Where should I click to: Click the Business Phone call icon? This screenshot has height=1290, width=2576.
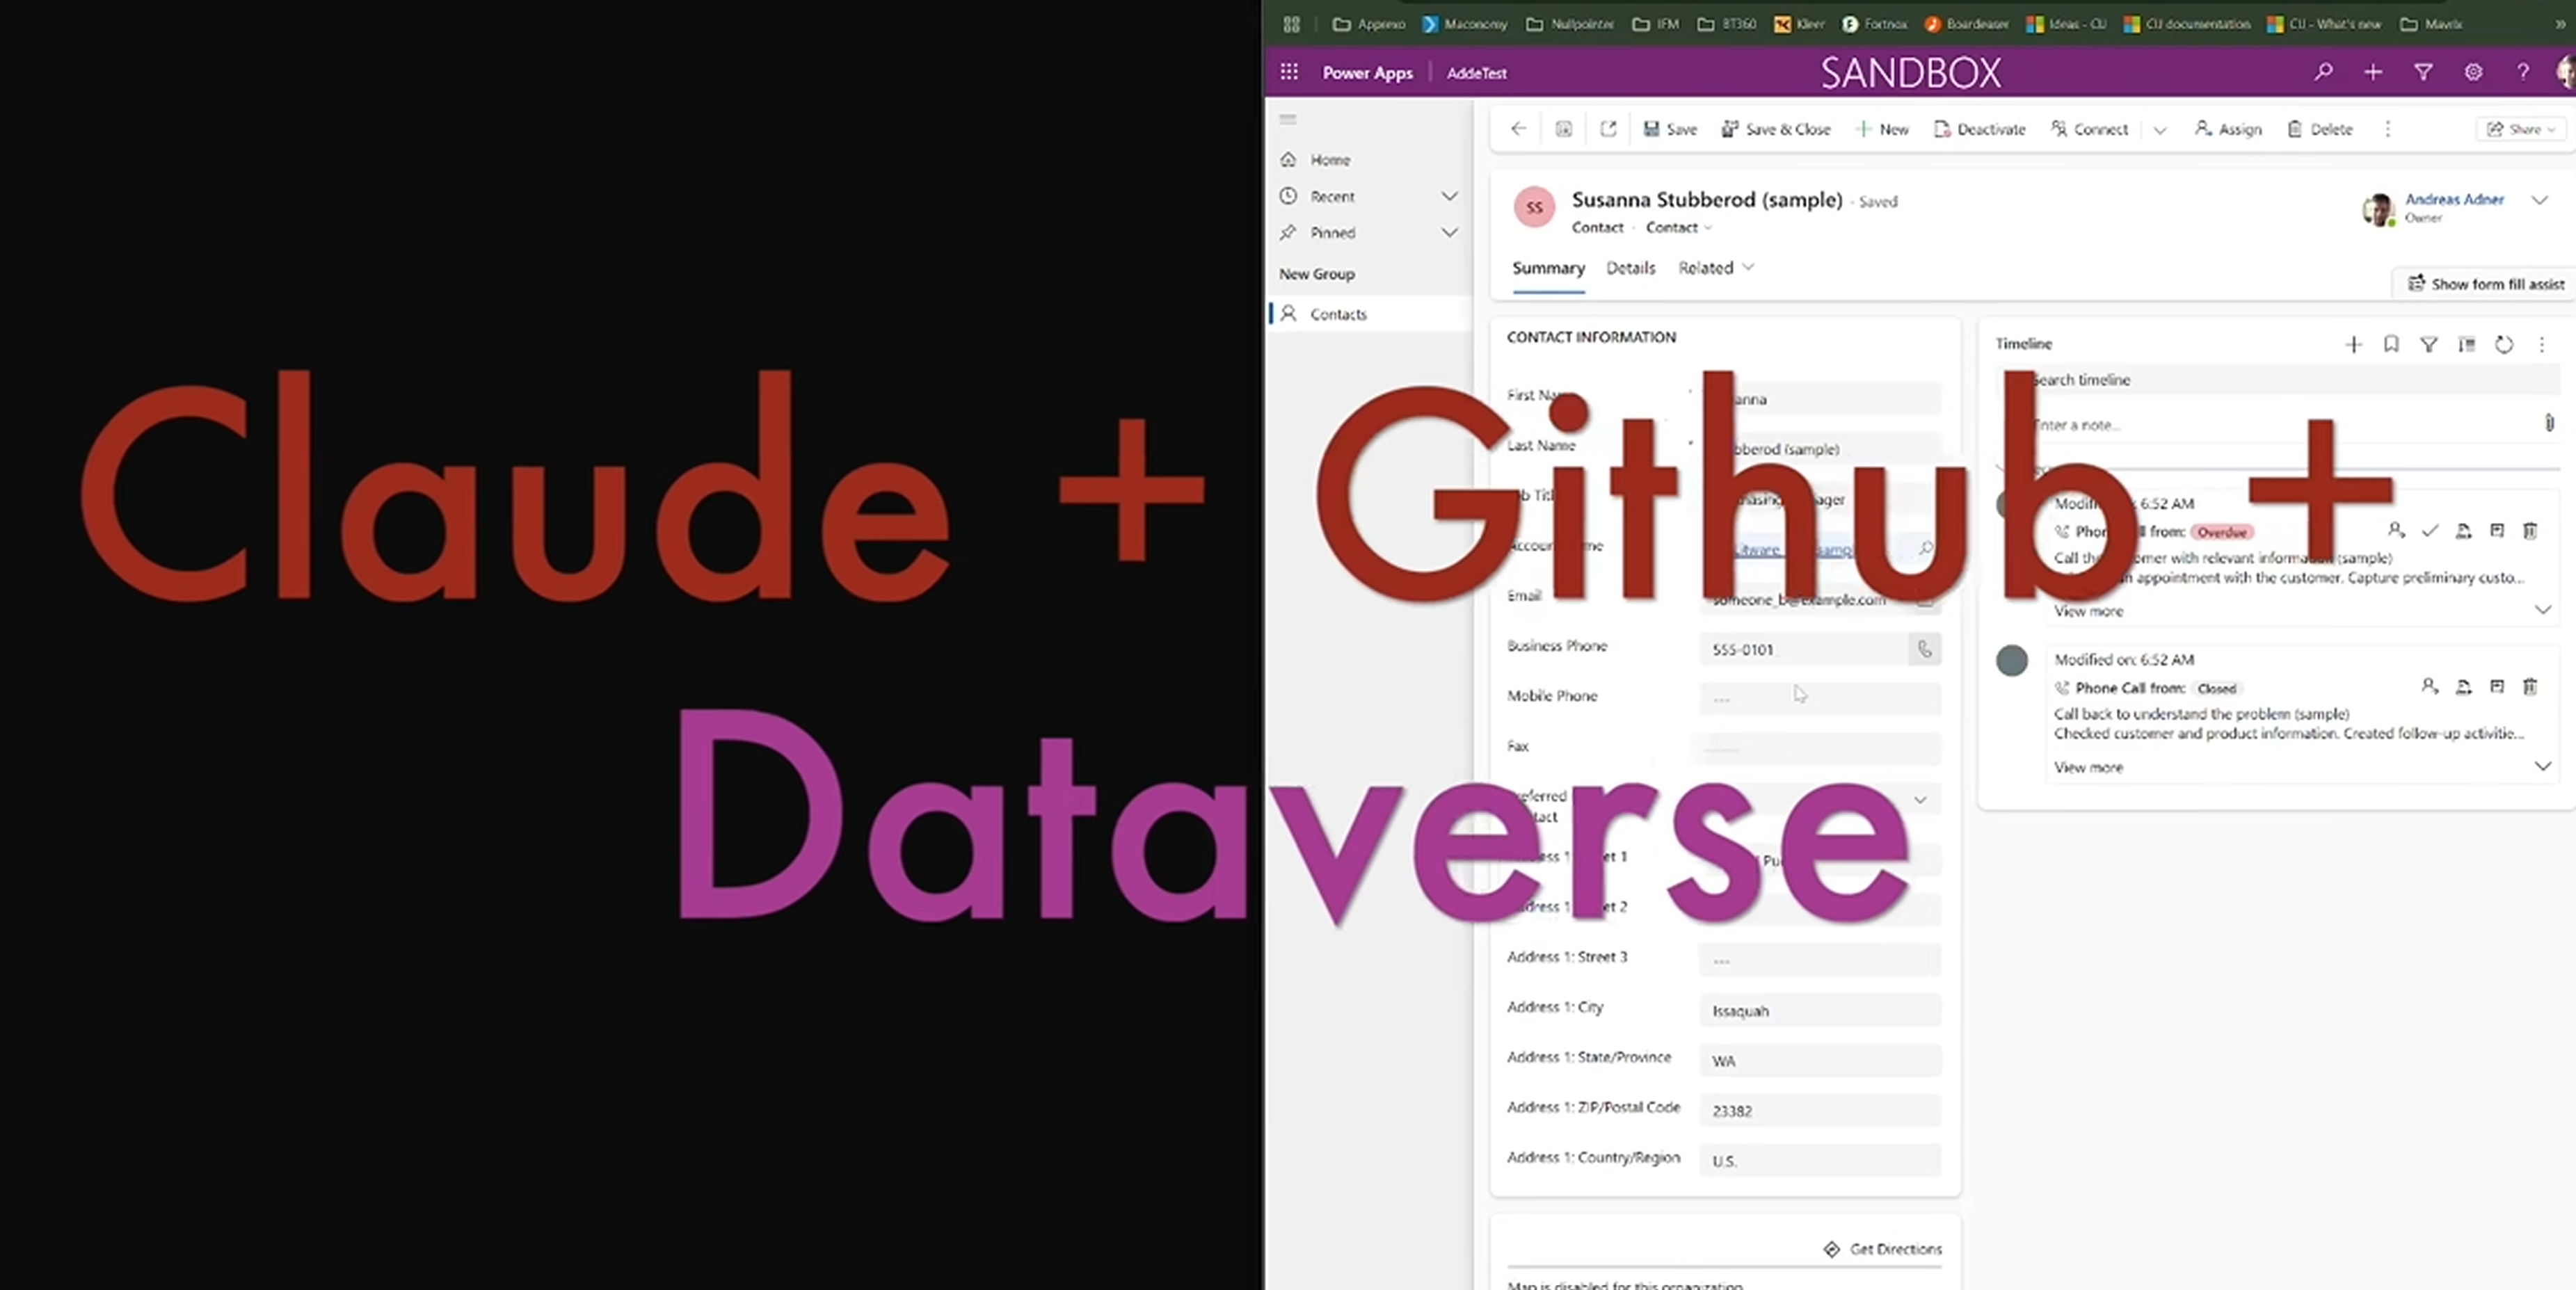click(1925, 649)
